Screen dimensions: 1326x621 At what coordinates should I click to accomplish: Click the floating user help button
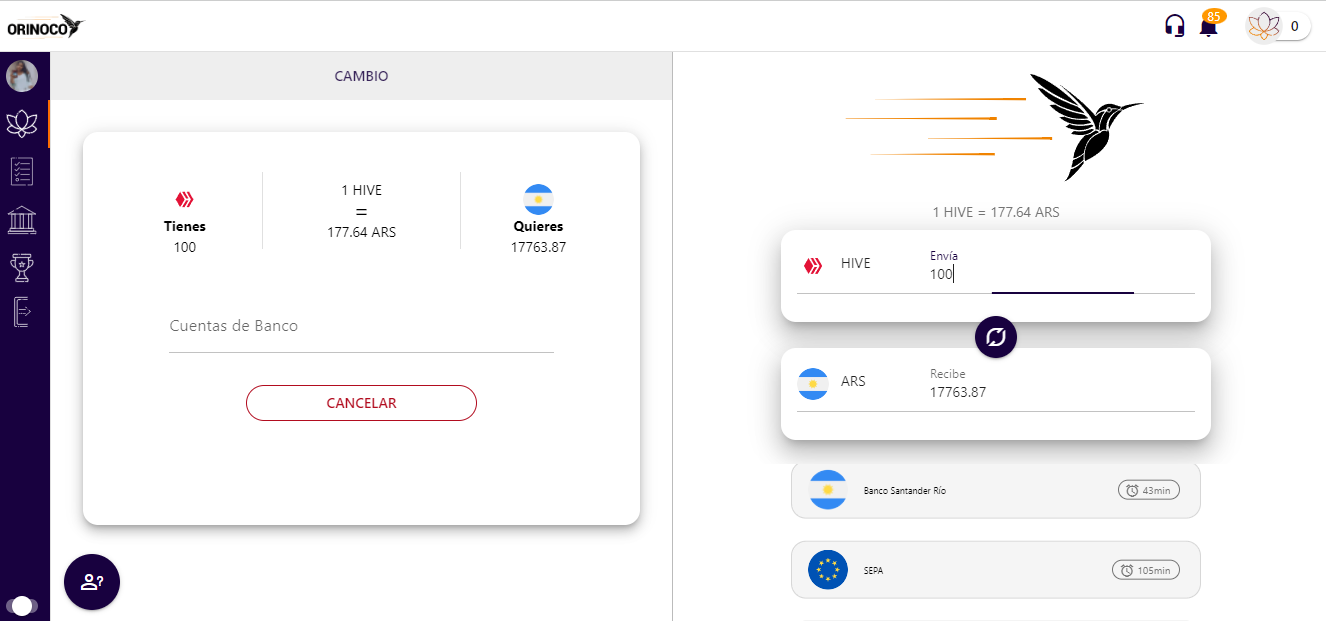[x=92, y=582]
